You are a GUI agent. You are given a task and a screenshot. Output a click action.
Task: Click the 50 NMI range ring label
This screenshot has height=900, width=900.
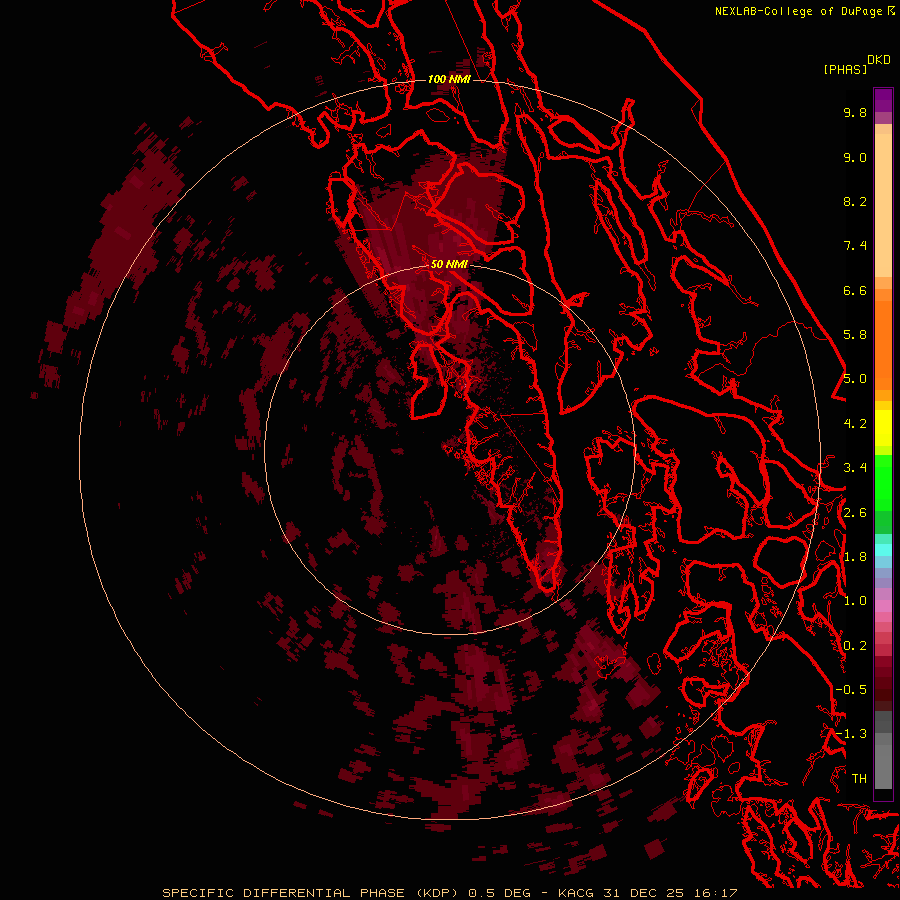coord(449,264)
